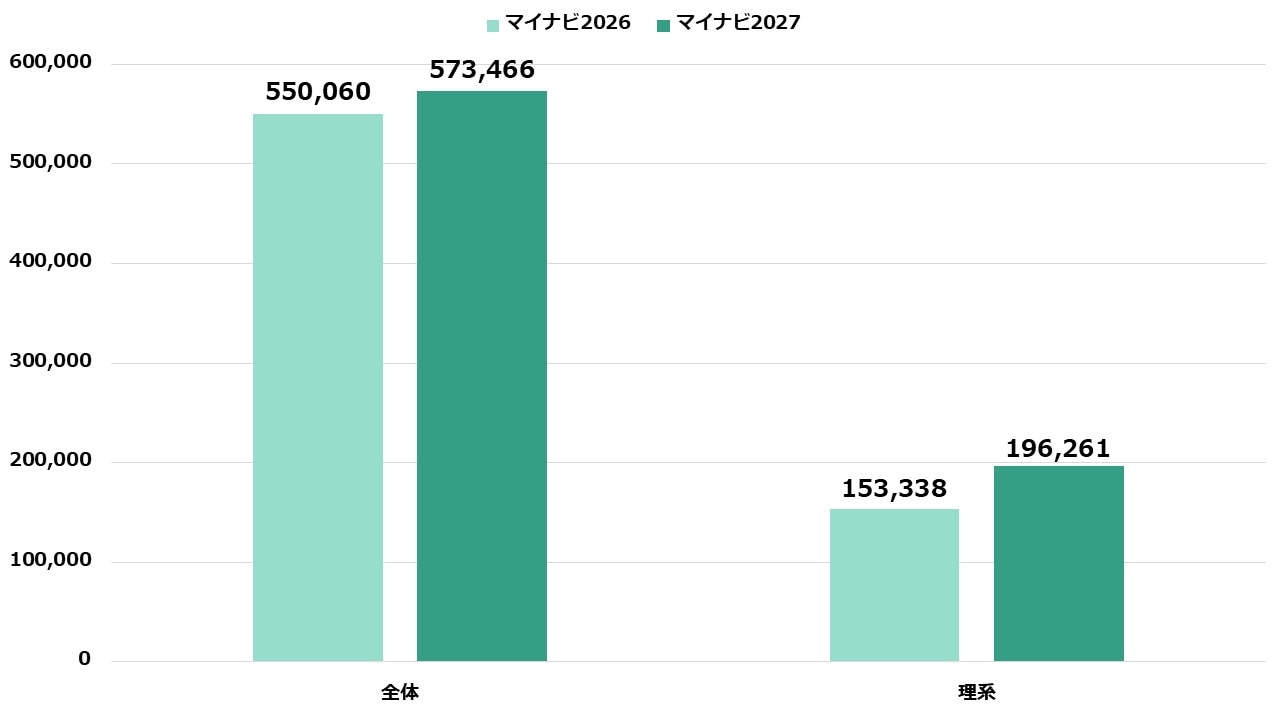Click the 500,000 y-axis label
1280x720 pixels.
(x=50, y=162)
